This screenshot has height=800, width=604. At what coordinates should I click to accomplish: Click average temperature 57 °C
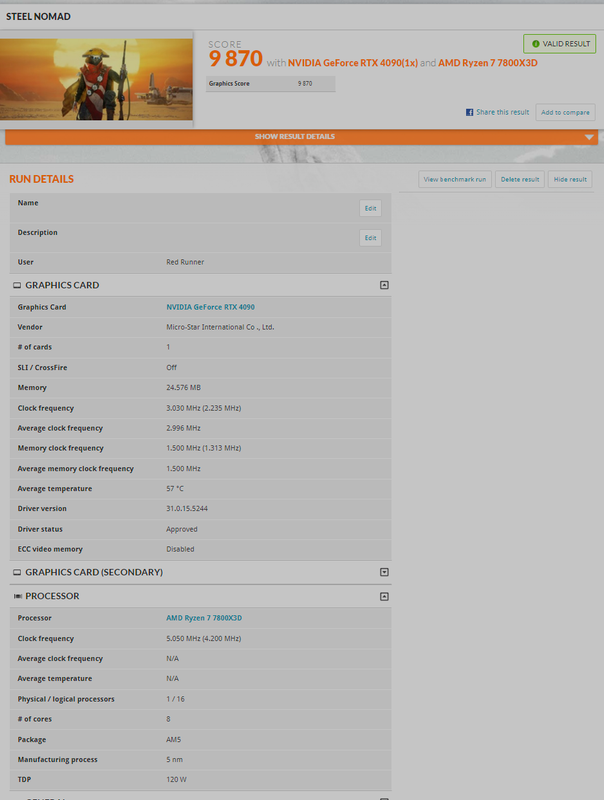[174, 489]
